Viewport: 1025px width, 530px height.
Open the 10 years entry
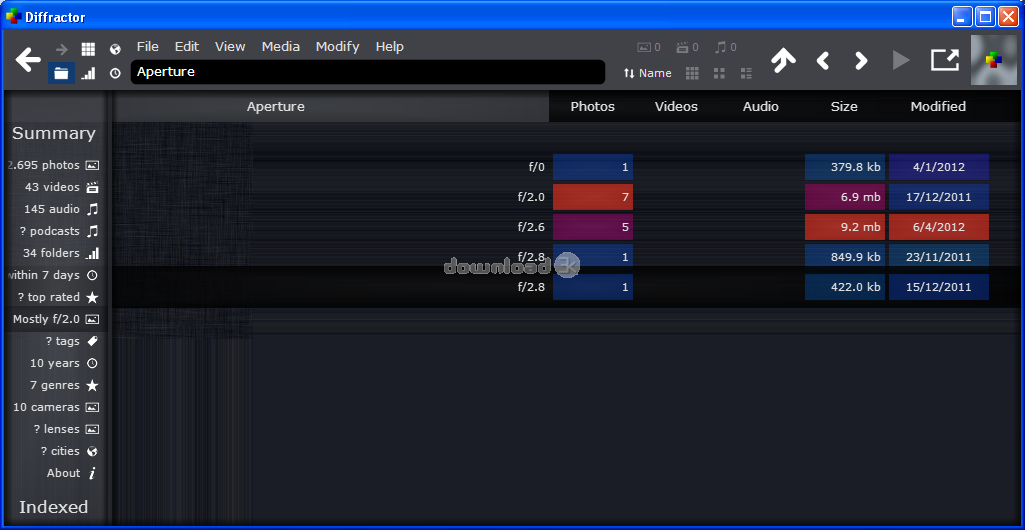click(63, 363)
